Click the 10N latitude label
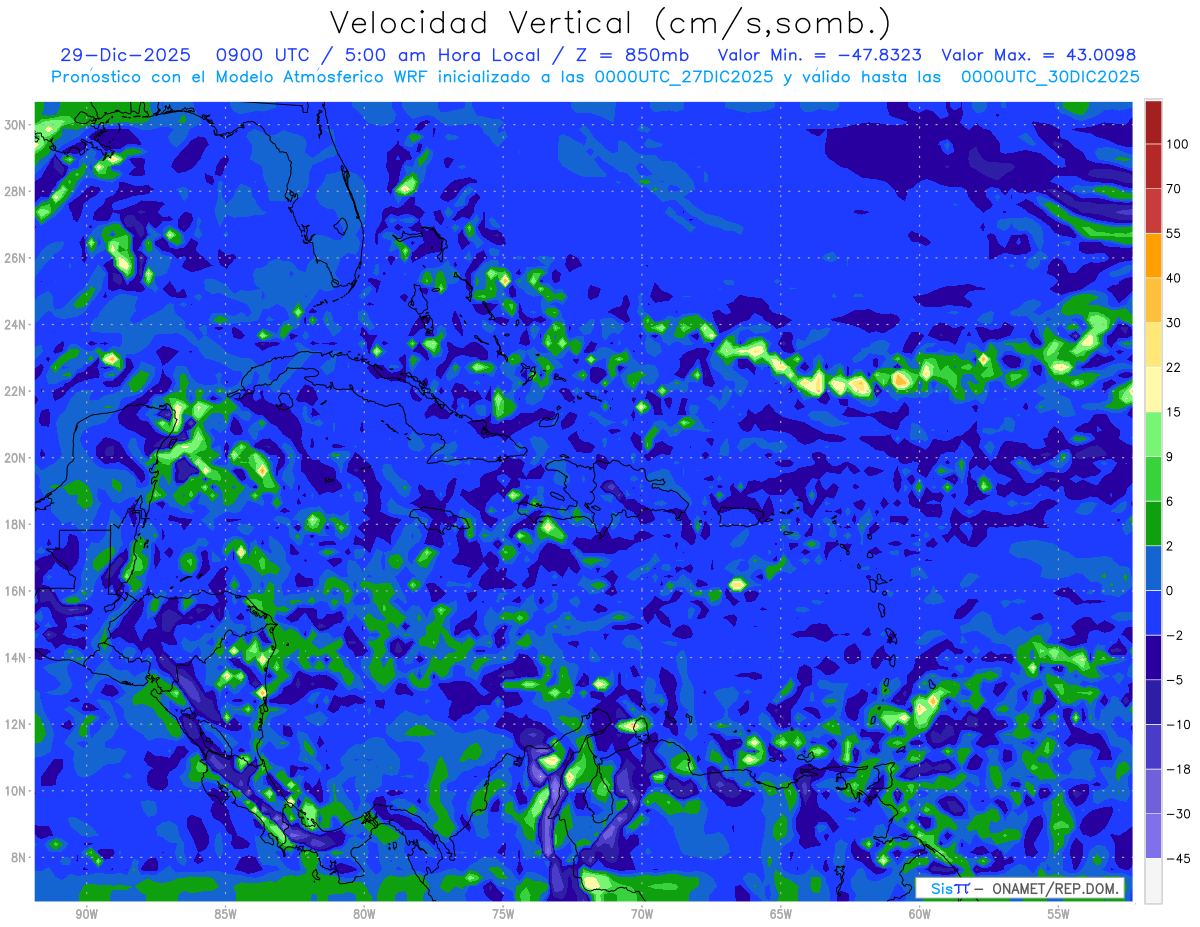The width and height of the screenshot is (1200, 927). pyautogui.click(x=16, y=791)
